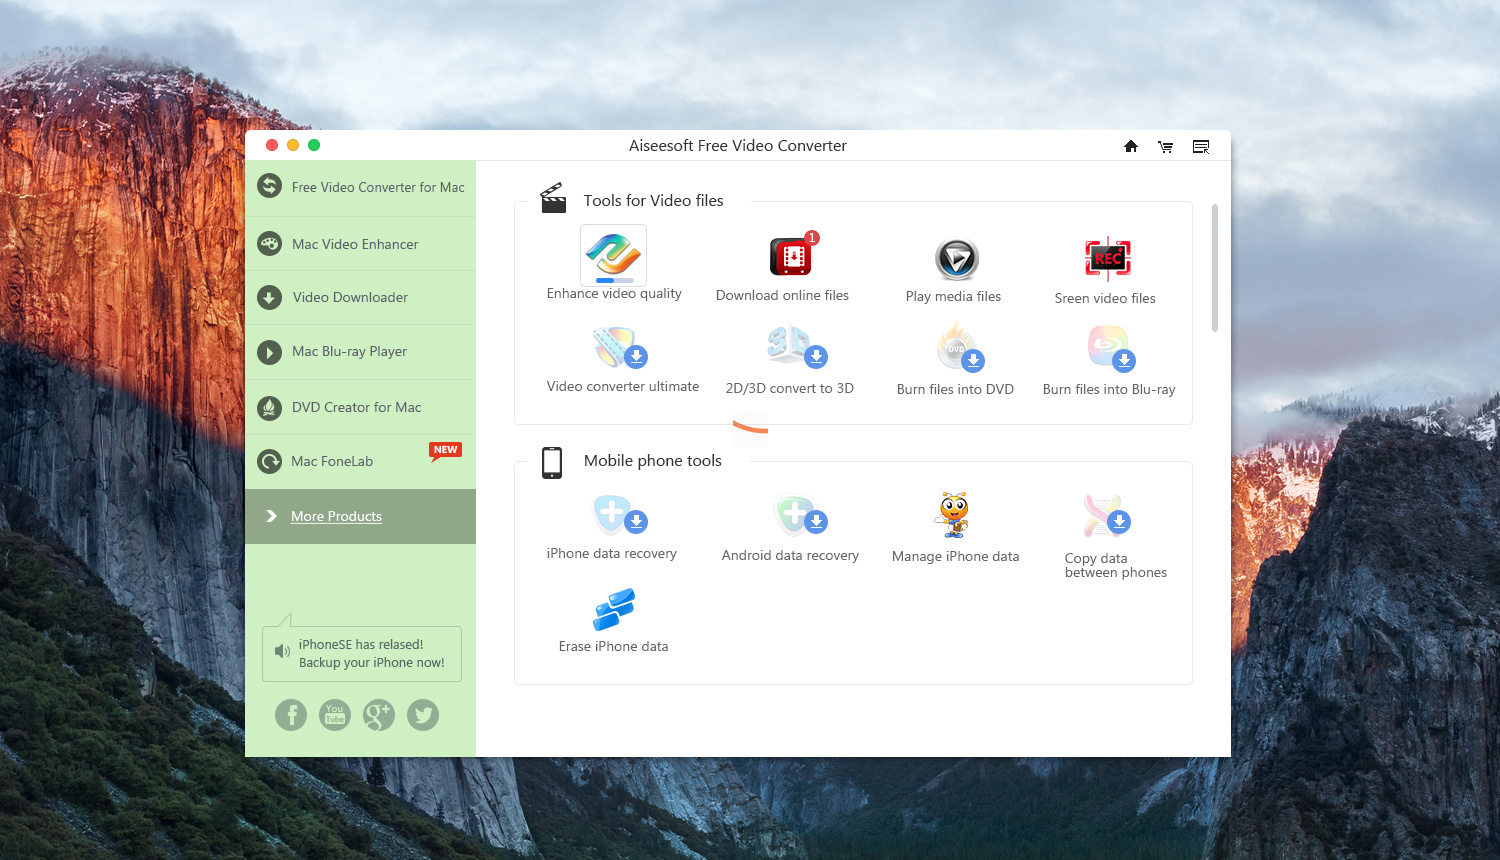Click the NEW badge on Mac FoneLab

tap(445, 450)
